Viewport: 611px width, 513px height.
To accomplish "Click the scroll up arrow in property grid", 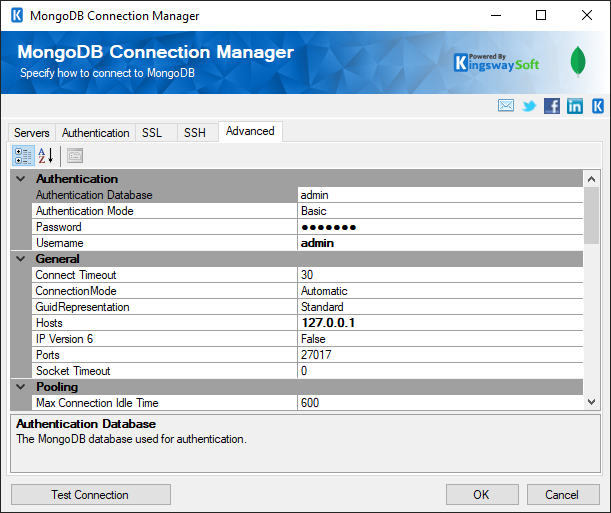I will (x=592, y=179).
